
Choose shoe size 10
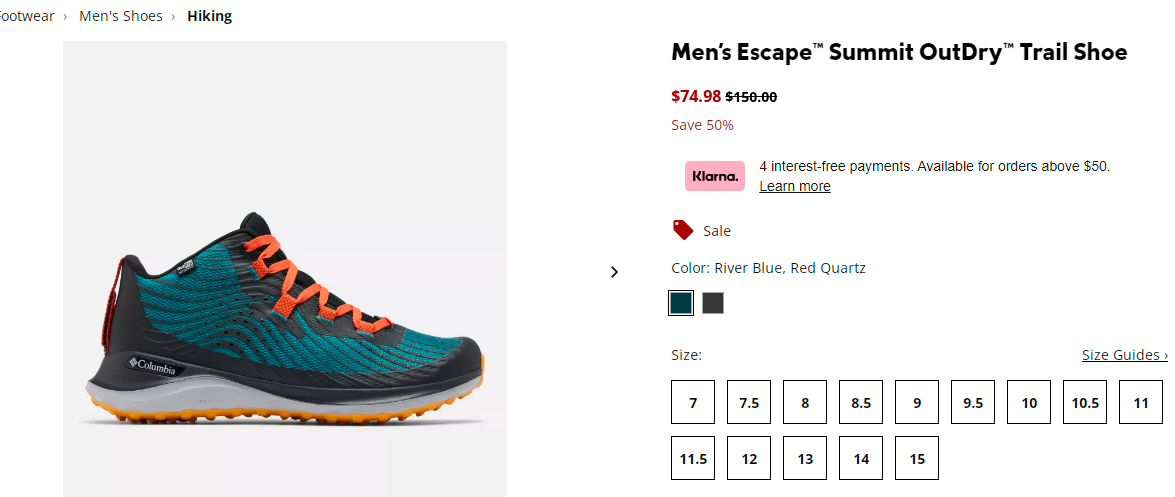tap(1029, 403)
